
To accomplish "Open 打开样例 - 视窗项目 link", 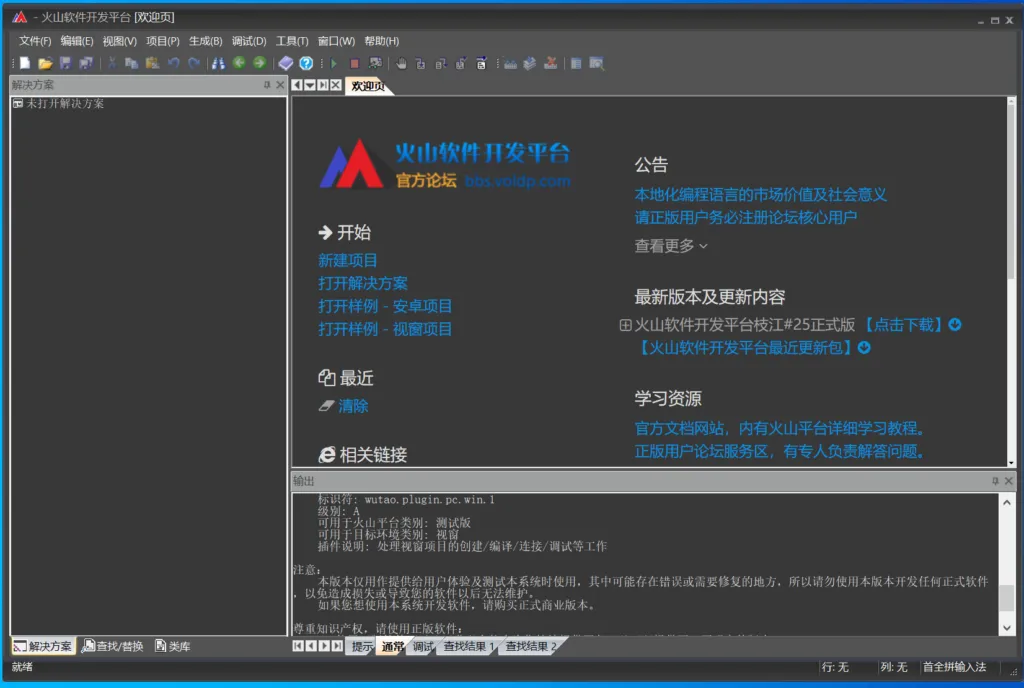I will pos(385,329).
